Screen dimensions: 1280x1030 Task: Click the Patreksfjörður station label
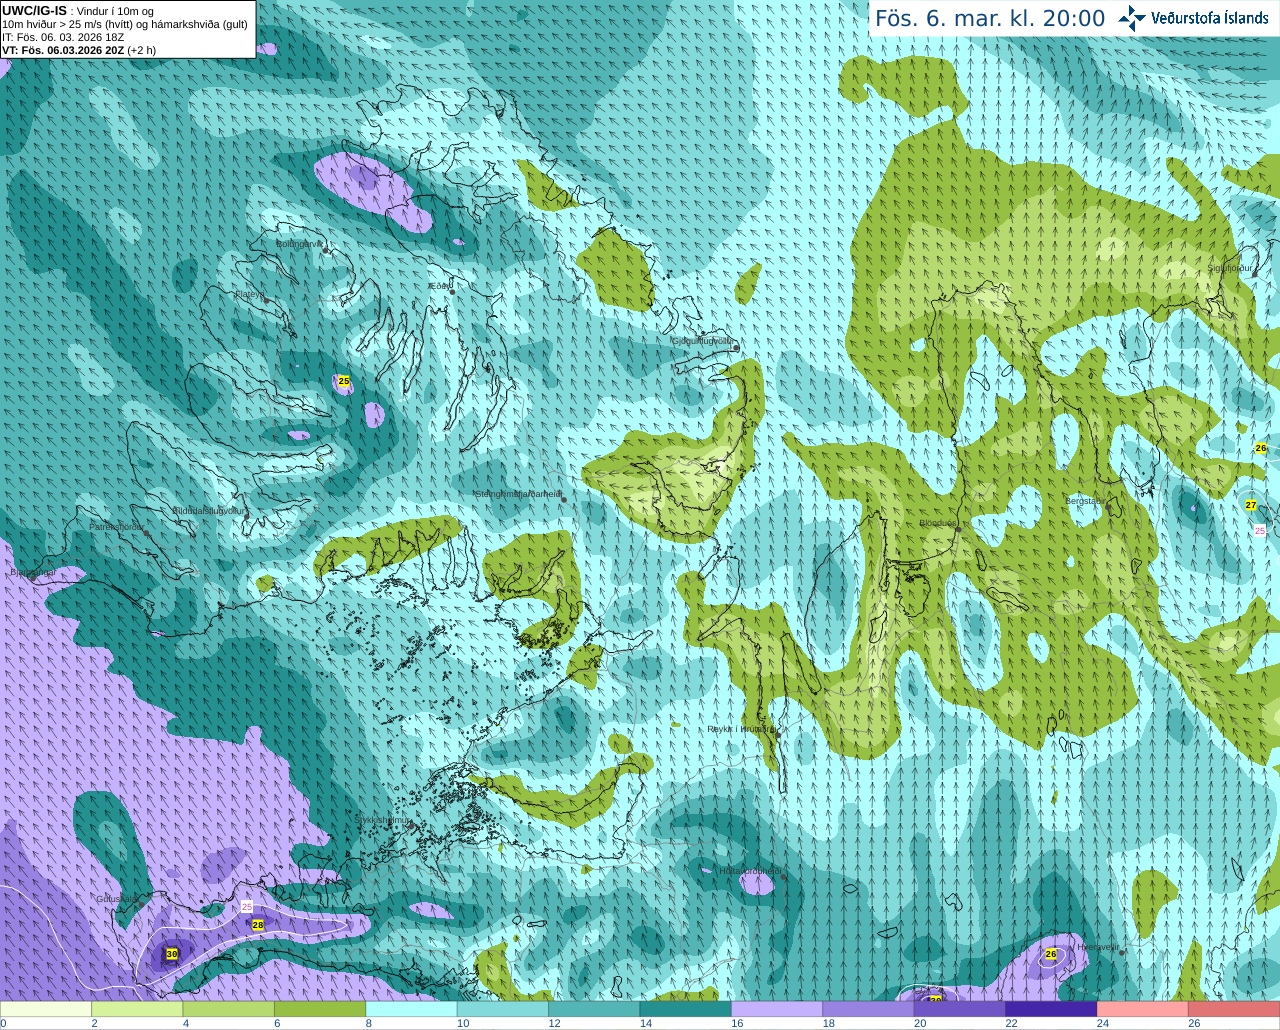117,527
